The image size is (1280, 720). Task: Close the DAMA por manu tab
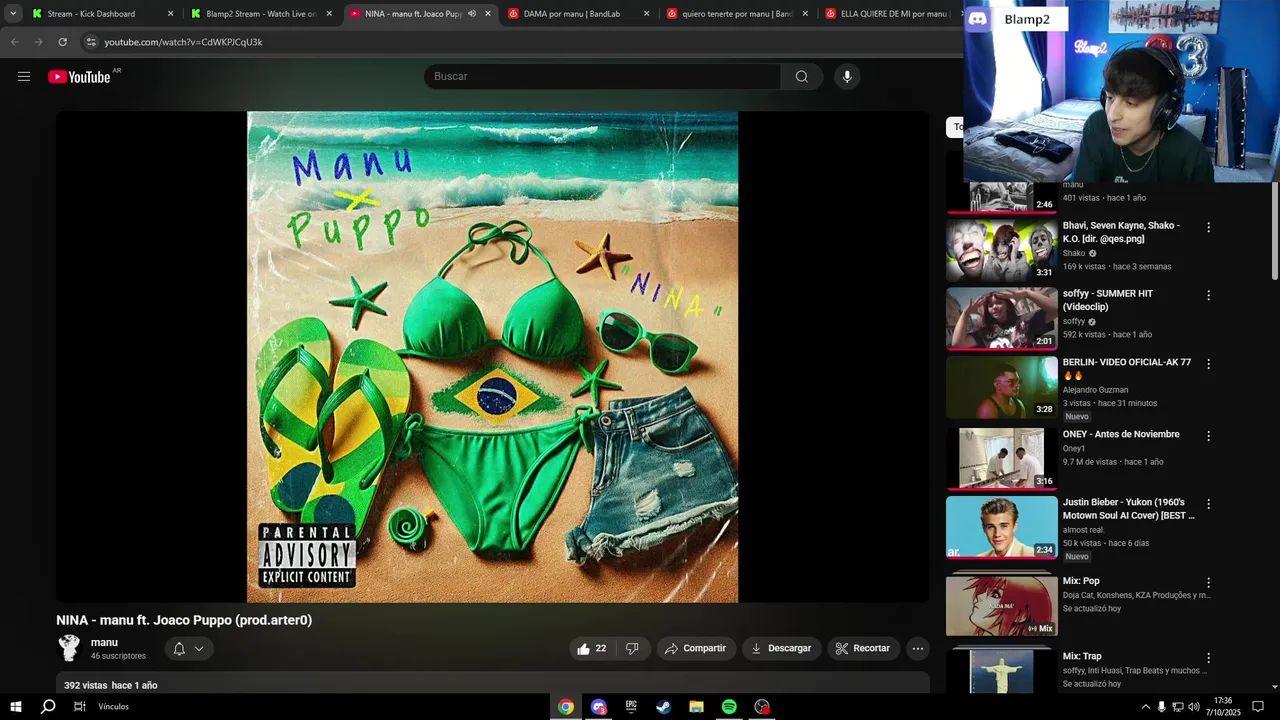click(x=646, y=14)
